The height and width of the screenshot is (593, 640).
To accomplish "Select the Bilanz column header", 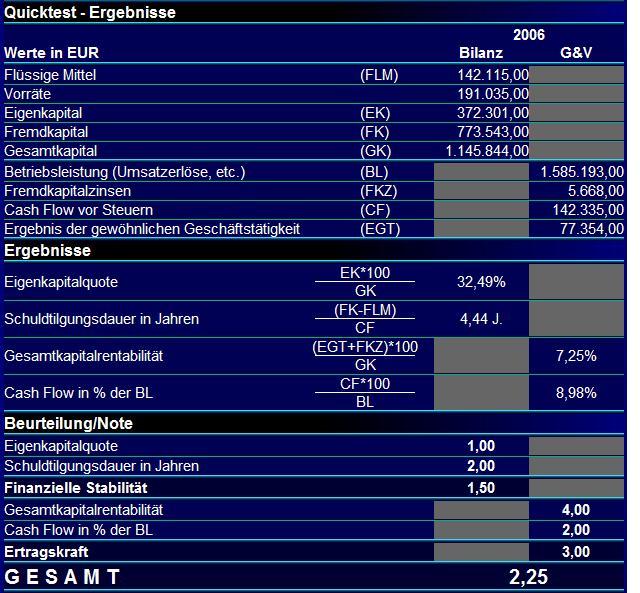I will click(481, 53).
